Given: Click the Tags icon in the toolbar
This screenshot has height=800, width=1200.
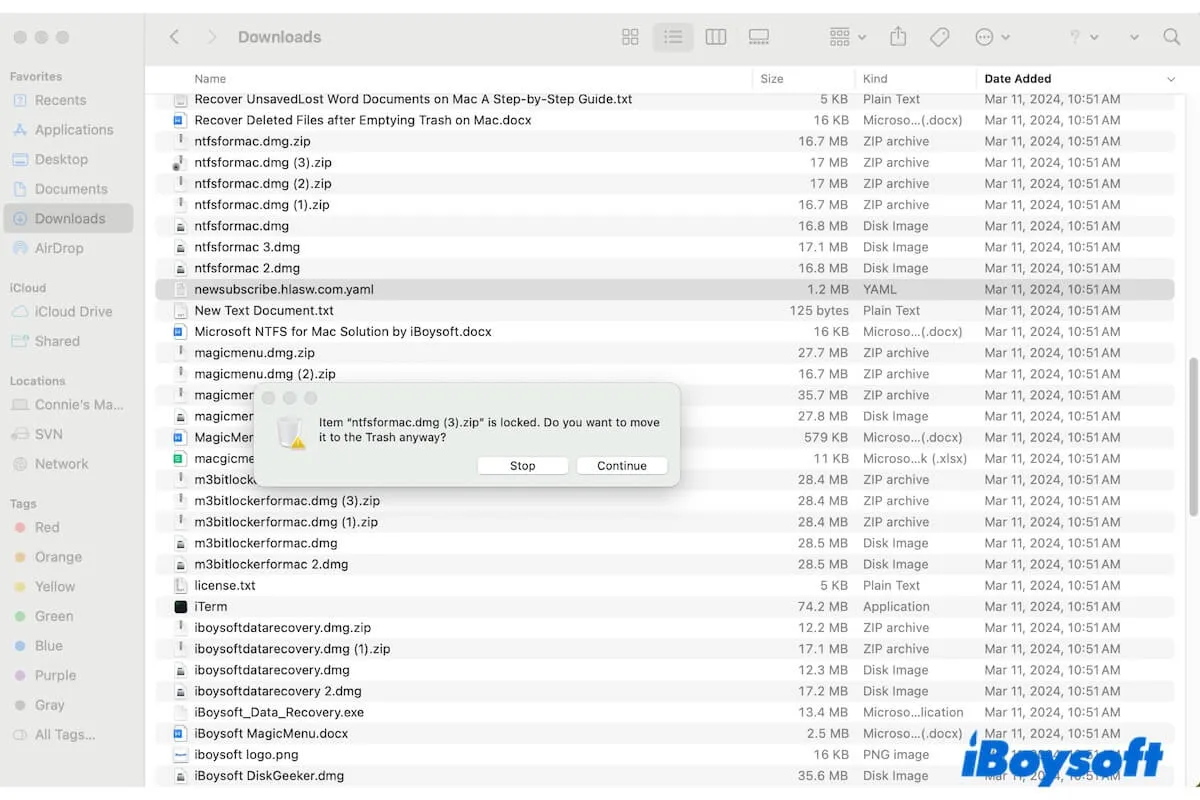Looking at the screenshot, I should [940, 36].
